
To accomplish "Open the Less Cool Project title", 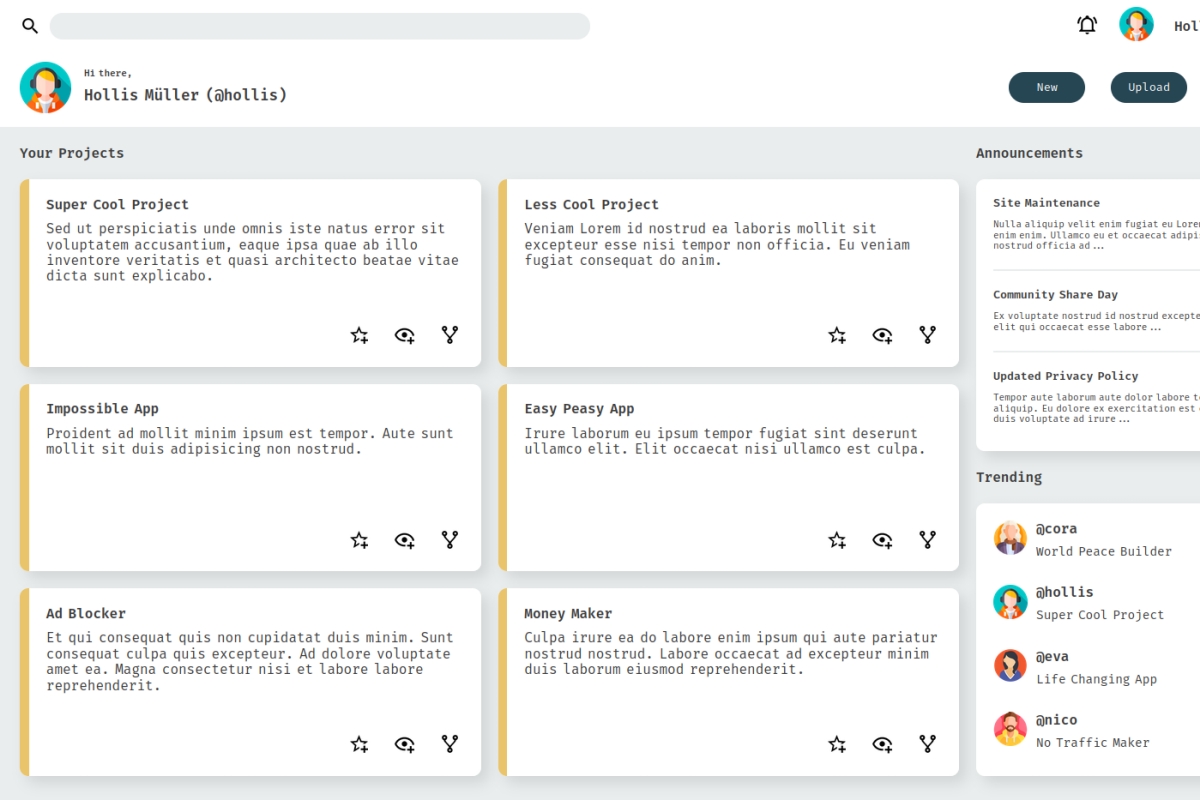I will [x=591, y=204].
